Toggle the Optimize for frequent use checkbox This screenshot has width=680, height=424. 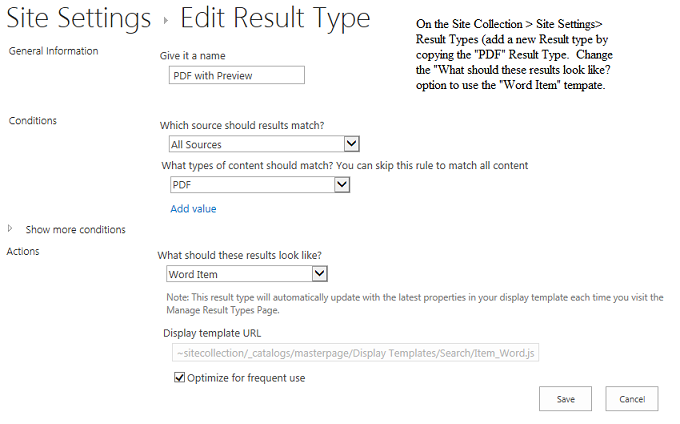click(x=180, y=378)
